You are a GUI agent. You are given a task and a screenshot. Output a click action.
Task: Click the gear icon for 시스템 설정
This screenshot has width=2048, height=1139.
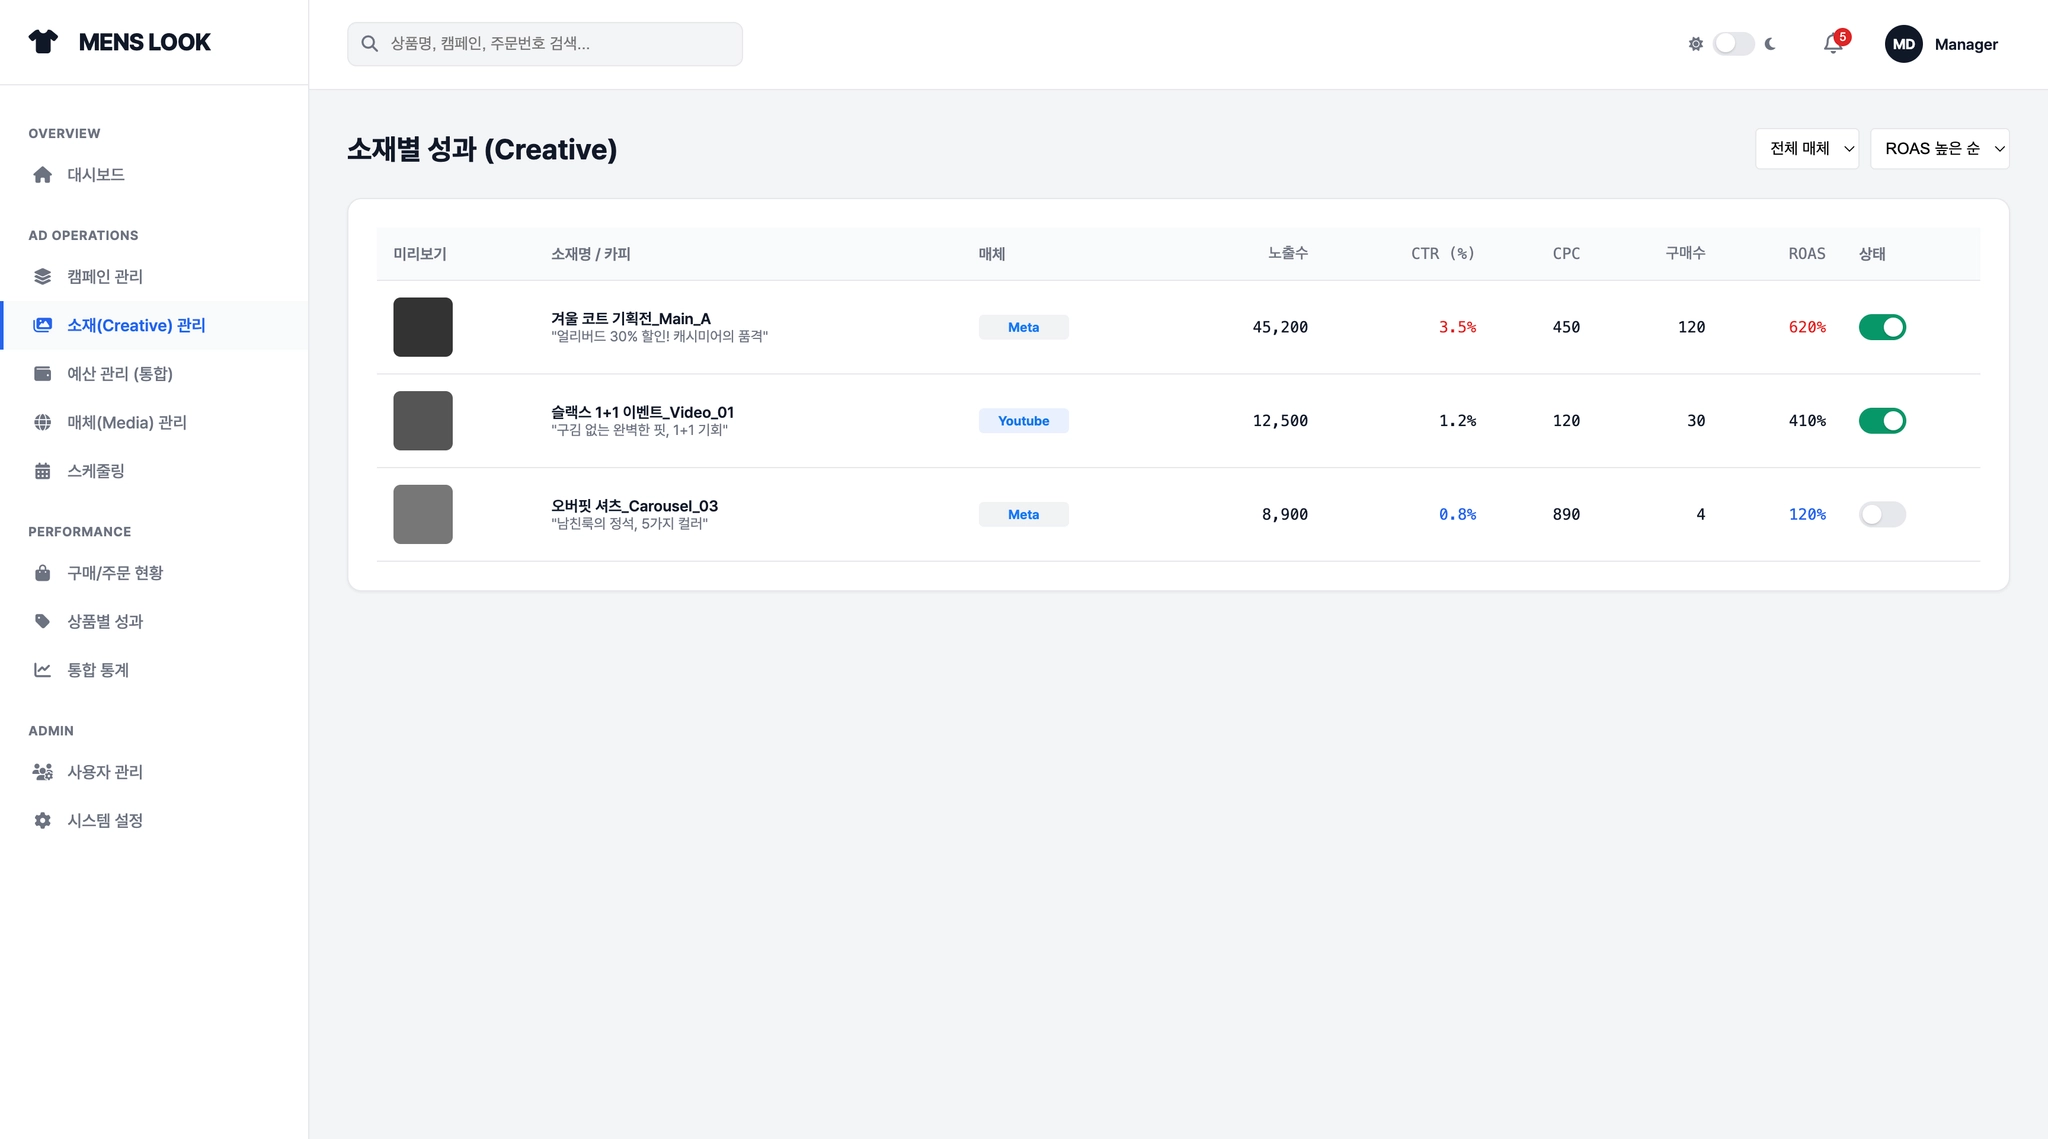click(42, 821)
